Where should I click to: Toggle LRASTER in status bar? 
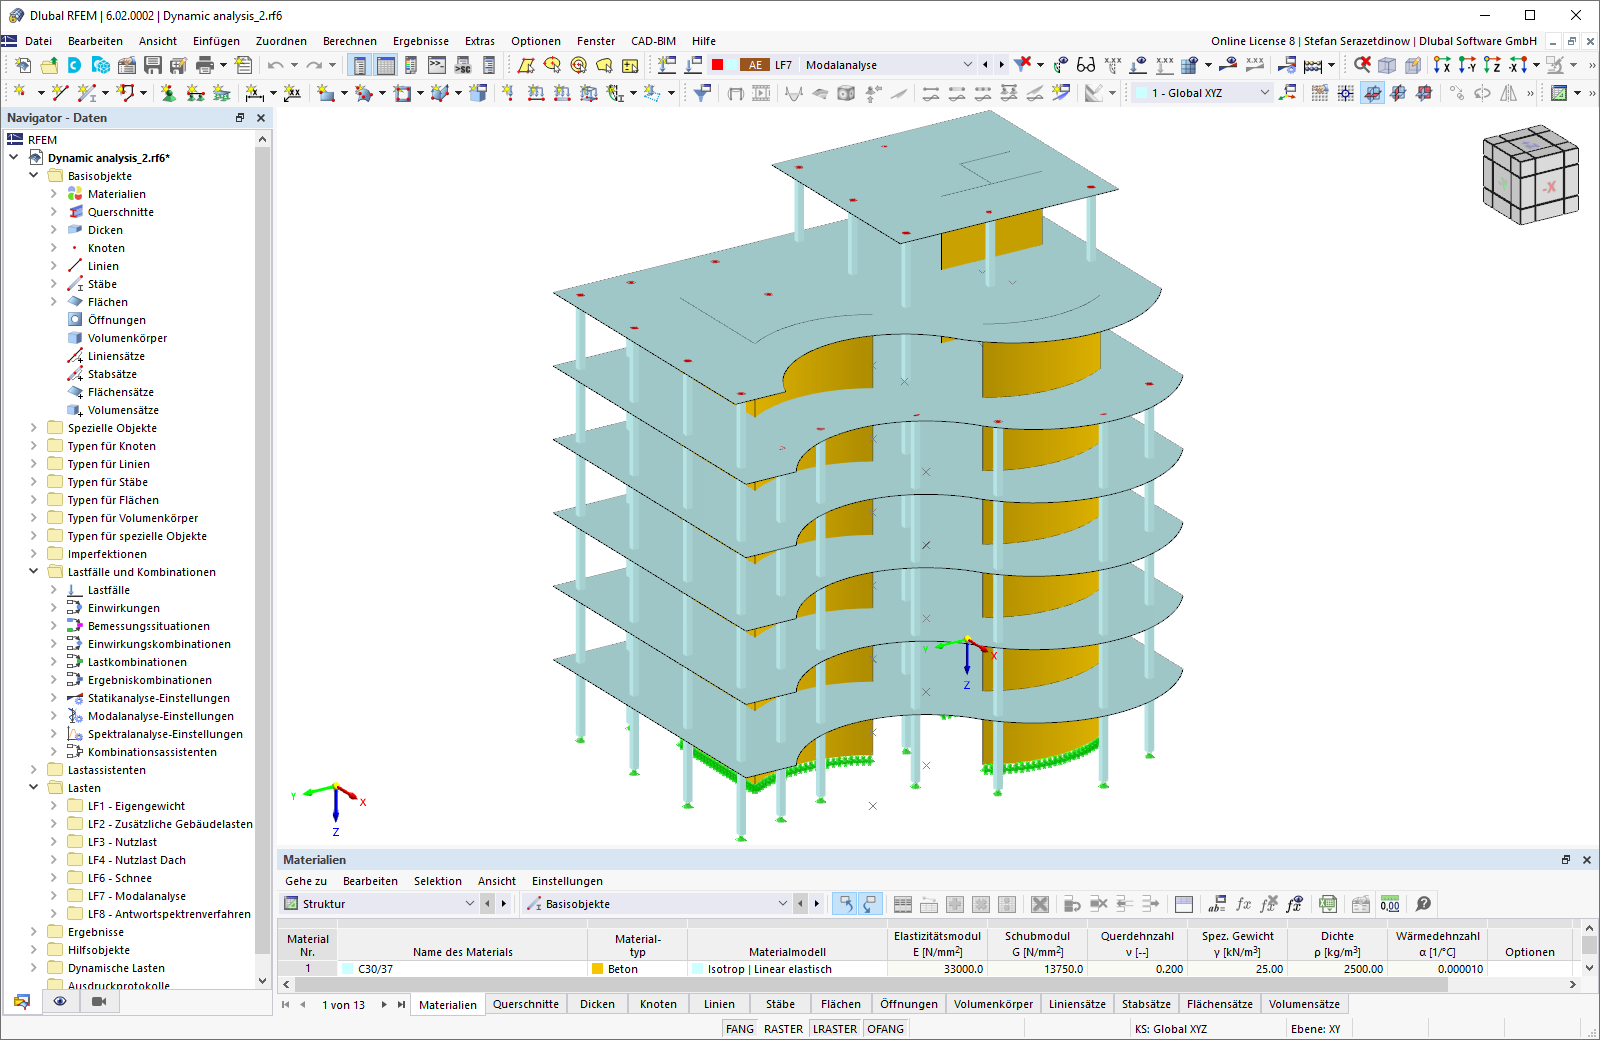835,1029
